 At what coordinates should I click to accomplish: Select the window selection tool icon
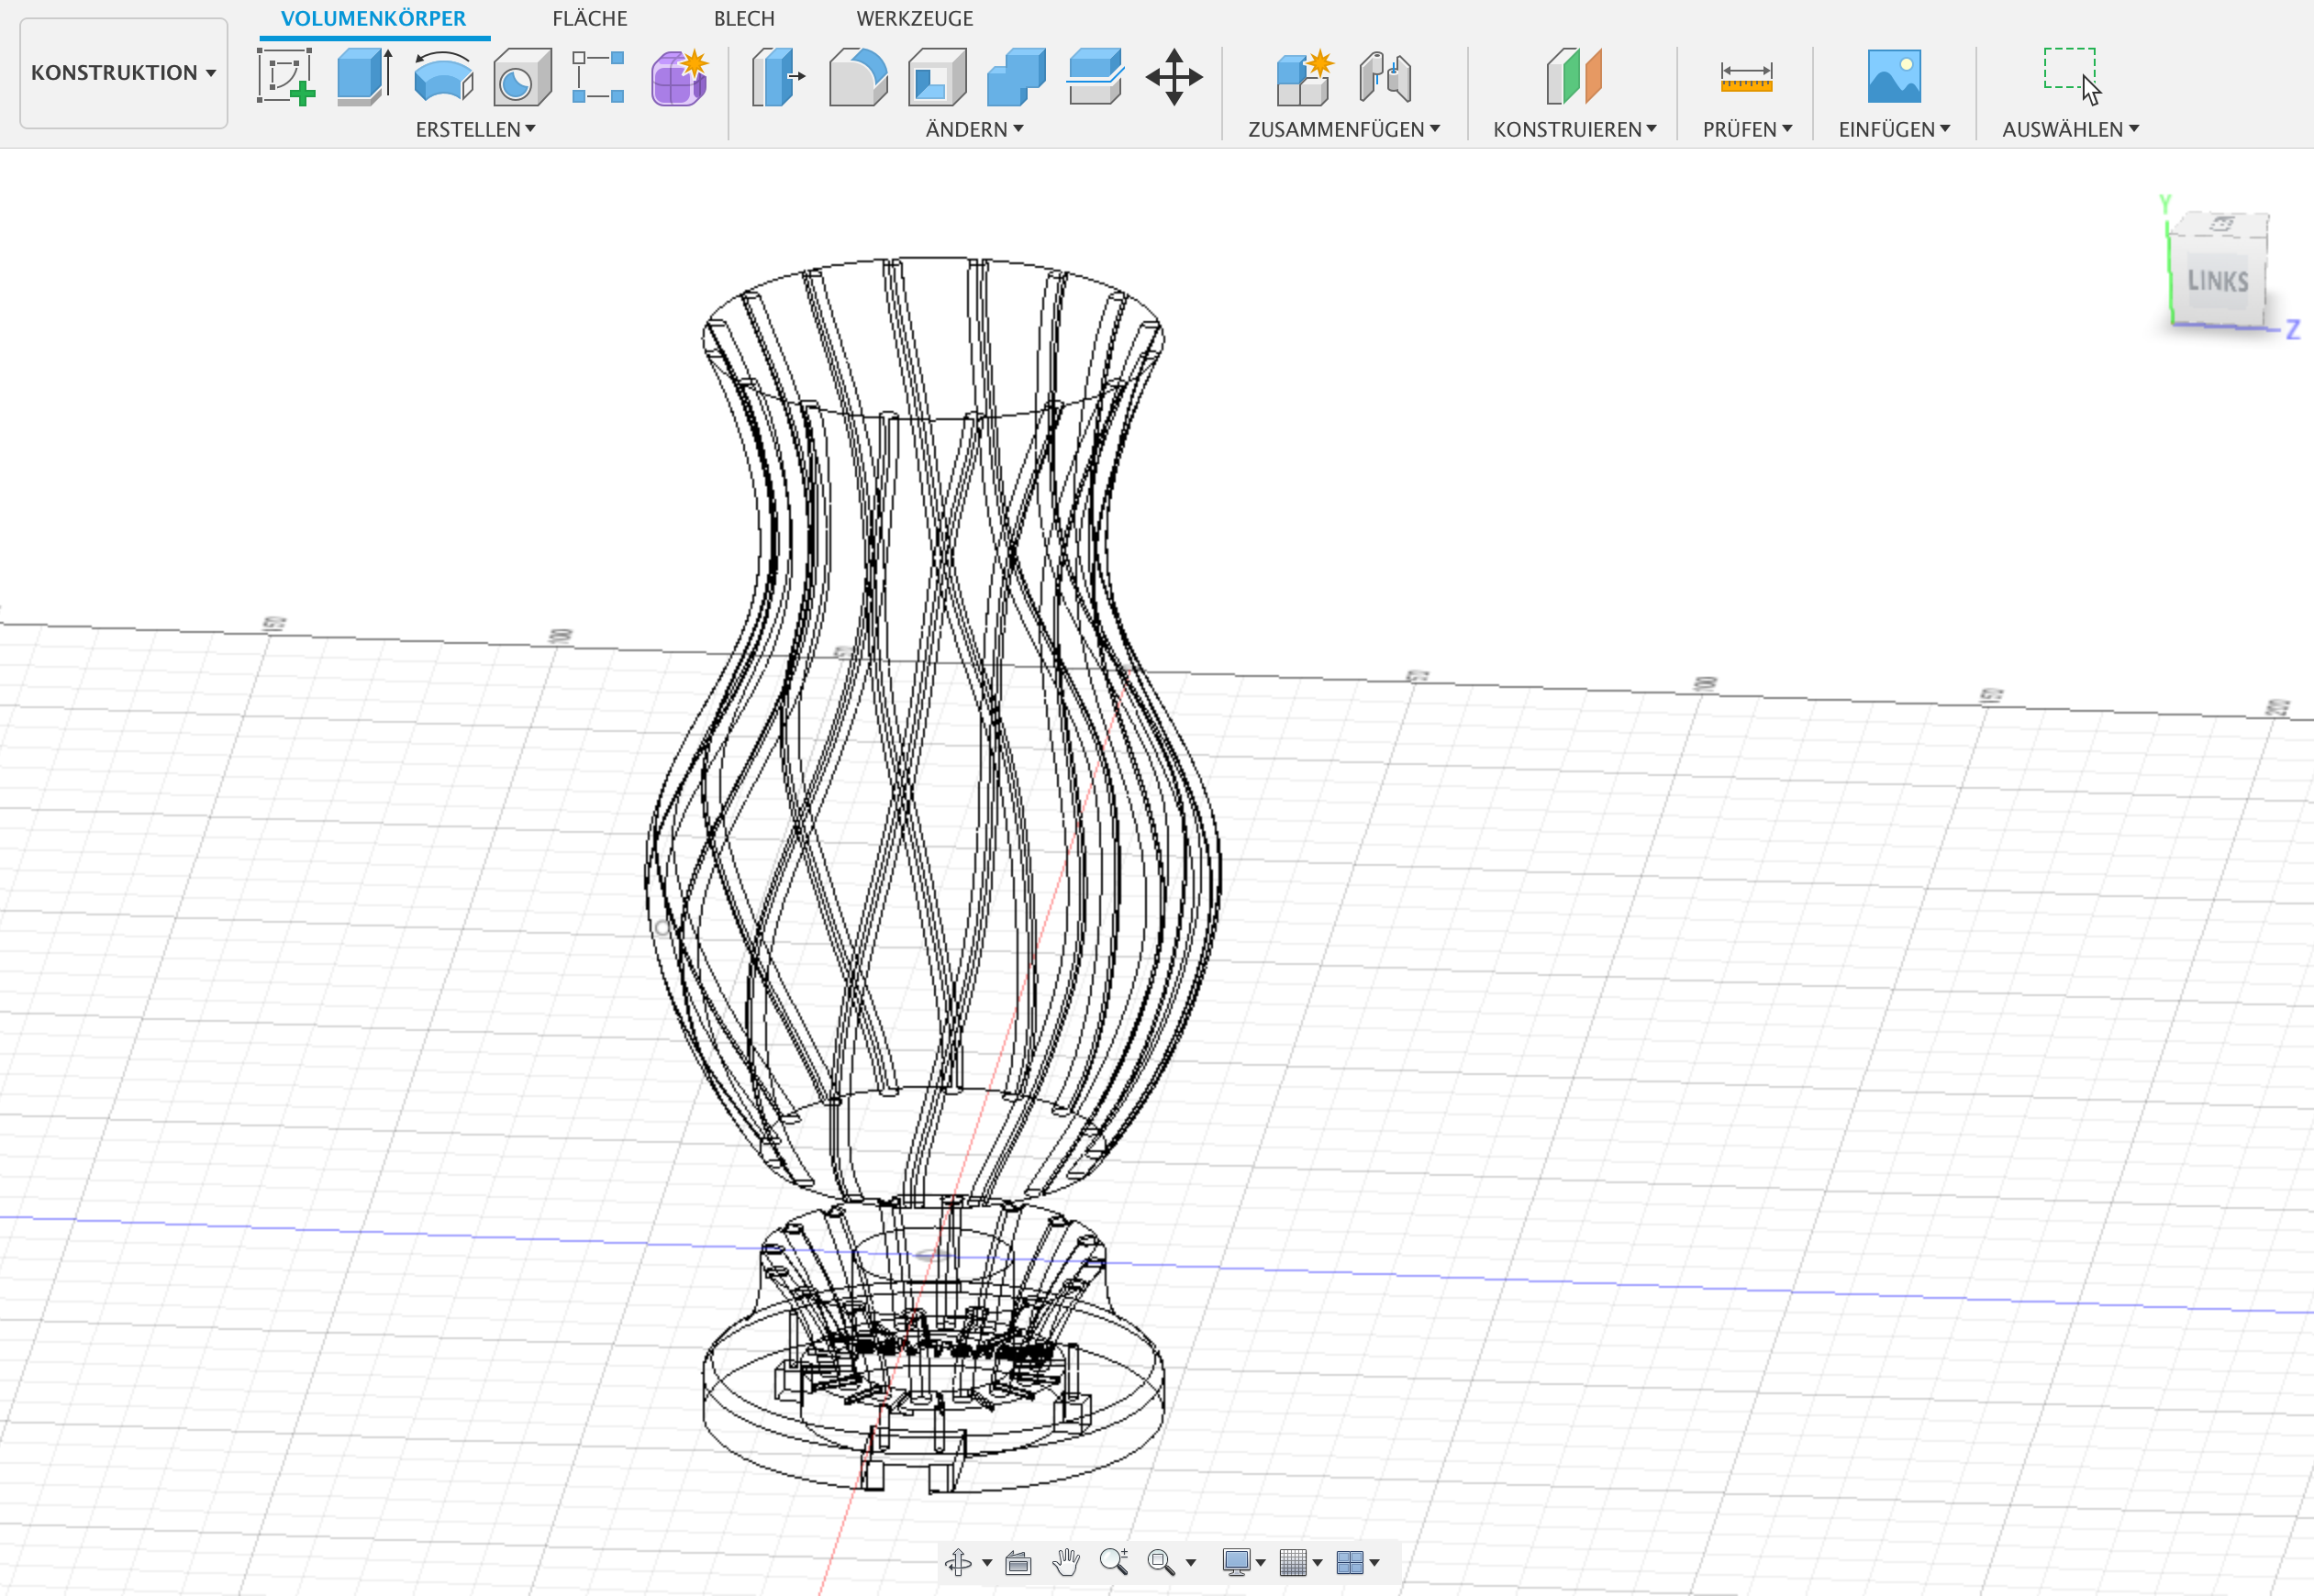pyautogui.click(x=2072, y=76)
